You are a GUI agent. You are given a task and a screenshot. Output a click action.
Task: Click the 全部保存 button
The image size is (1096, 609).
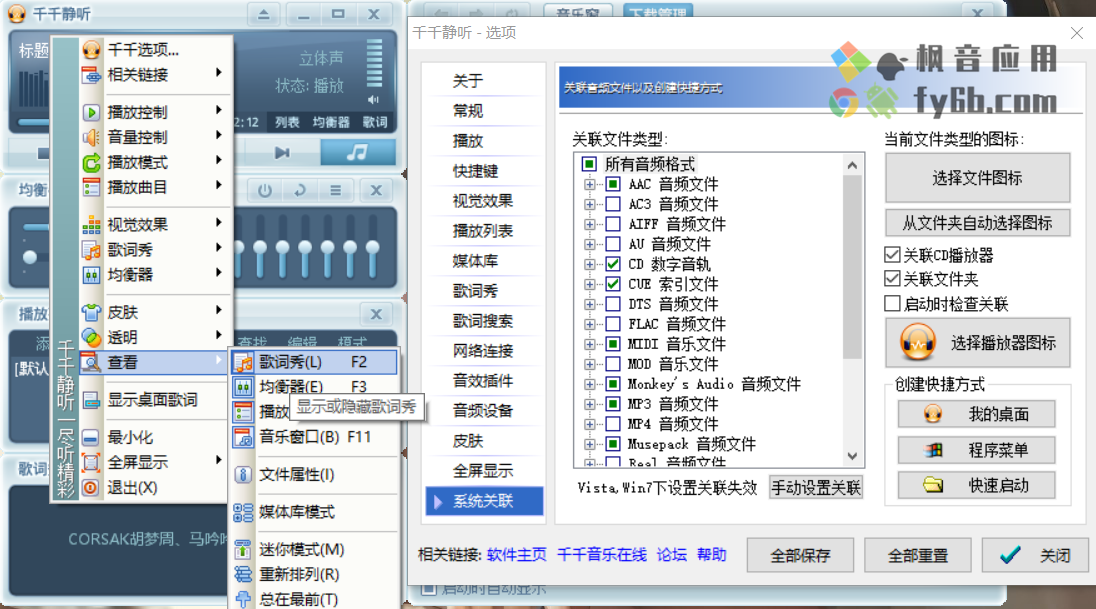[x=800, y=556]
